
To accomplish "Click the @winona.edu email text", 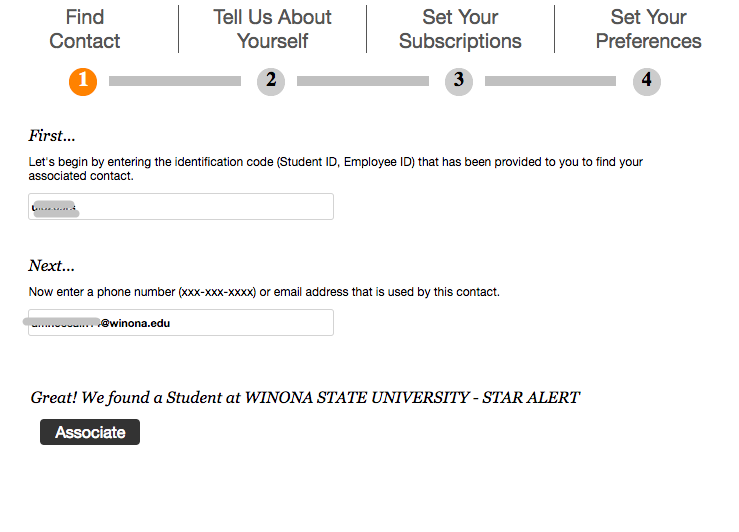I will [x=134, y=323].
